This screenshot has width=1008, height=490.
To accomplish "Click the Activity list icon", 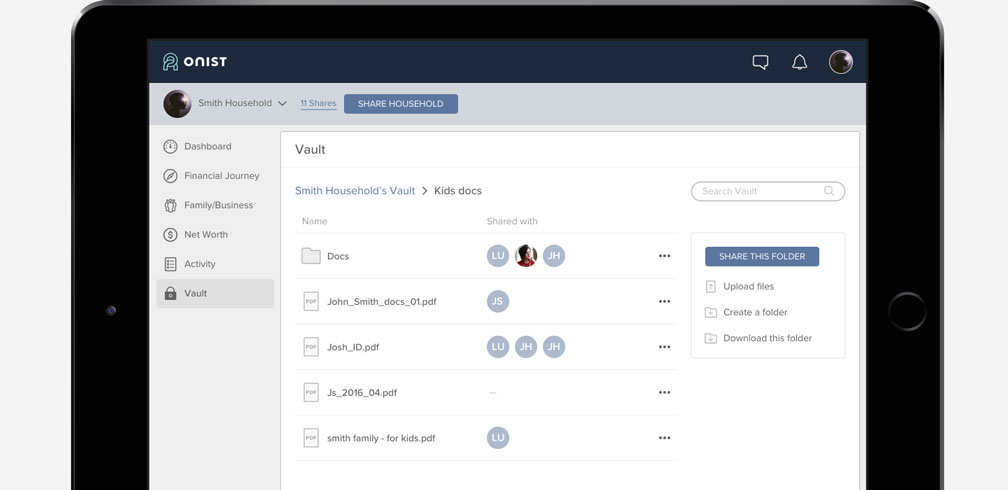I will coord(170,264).
